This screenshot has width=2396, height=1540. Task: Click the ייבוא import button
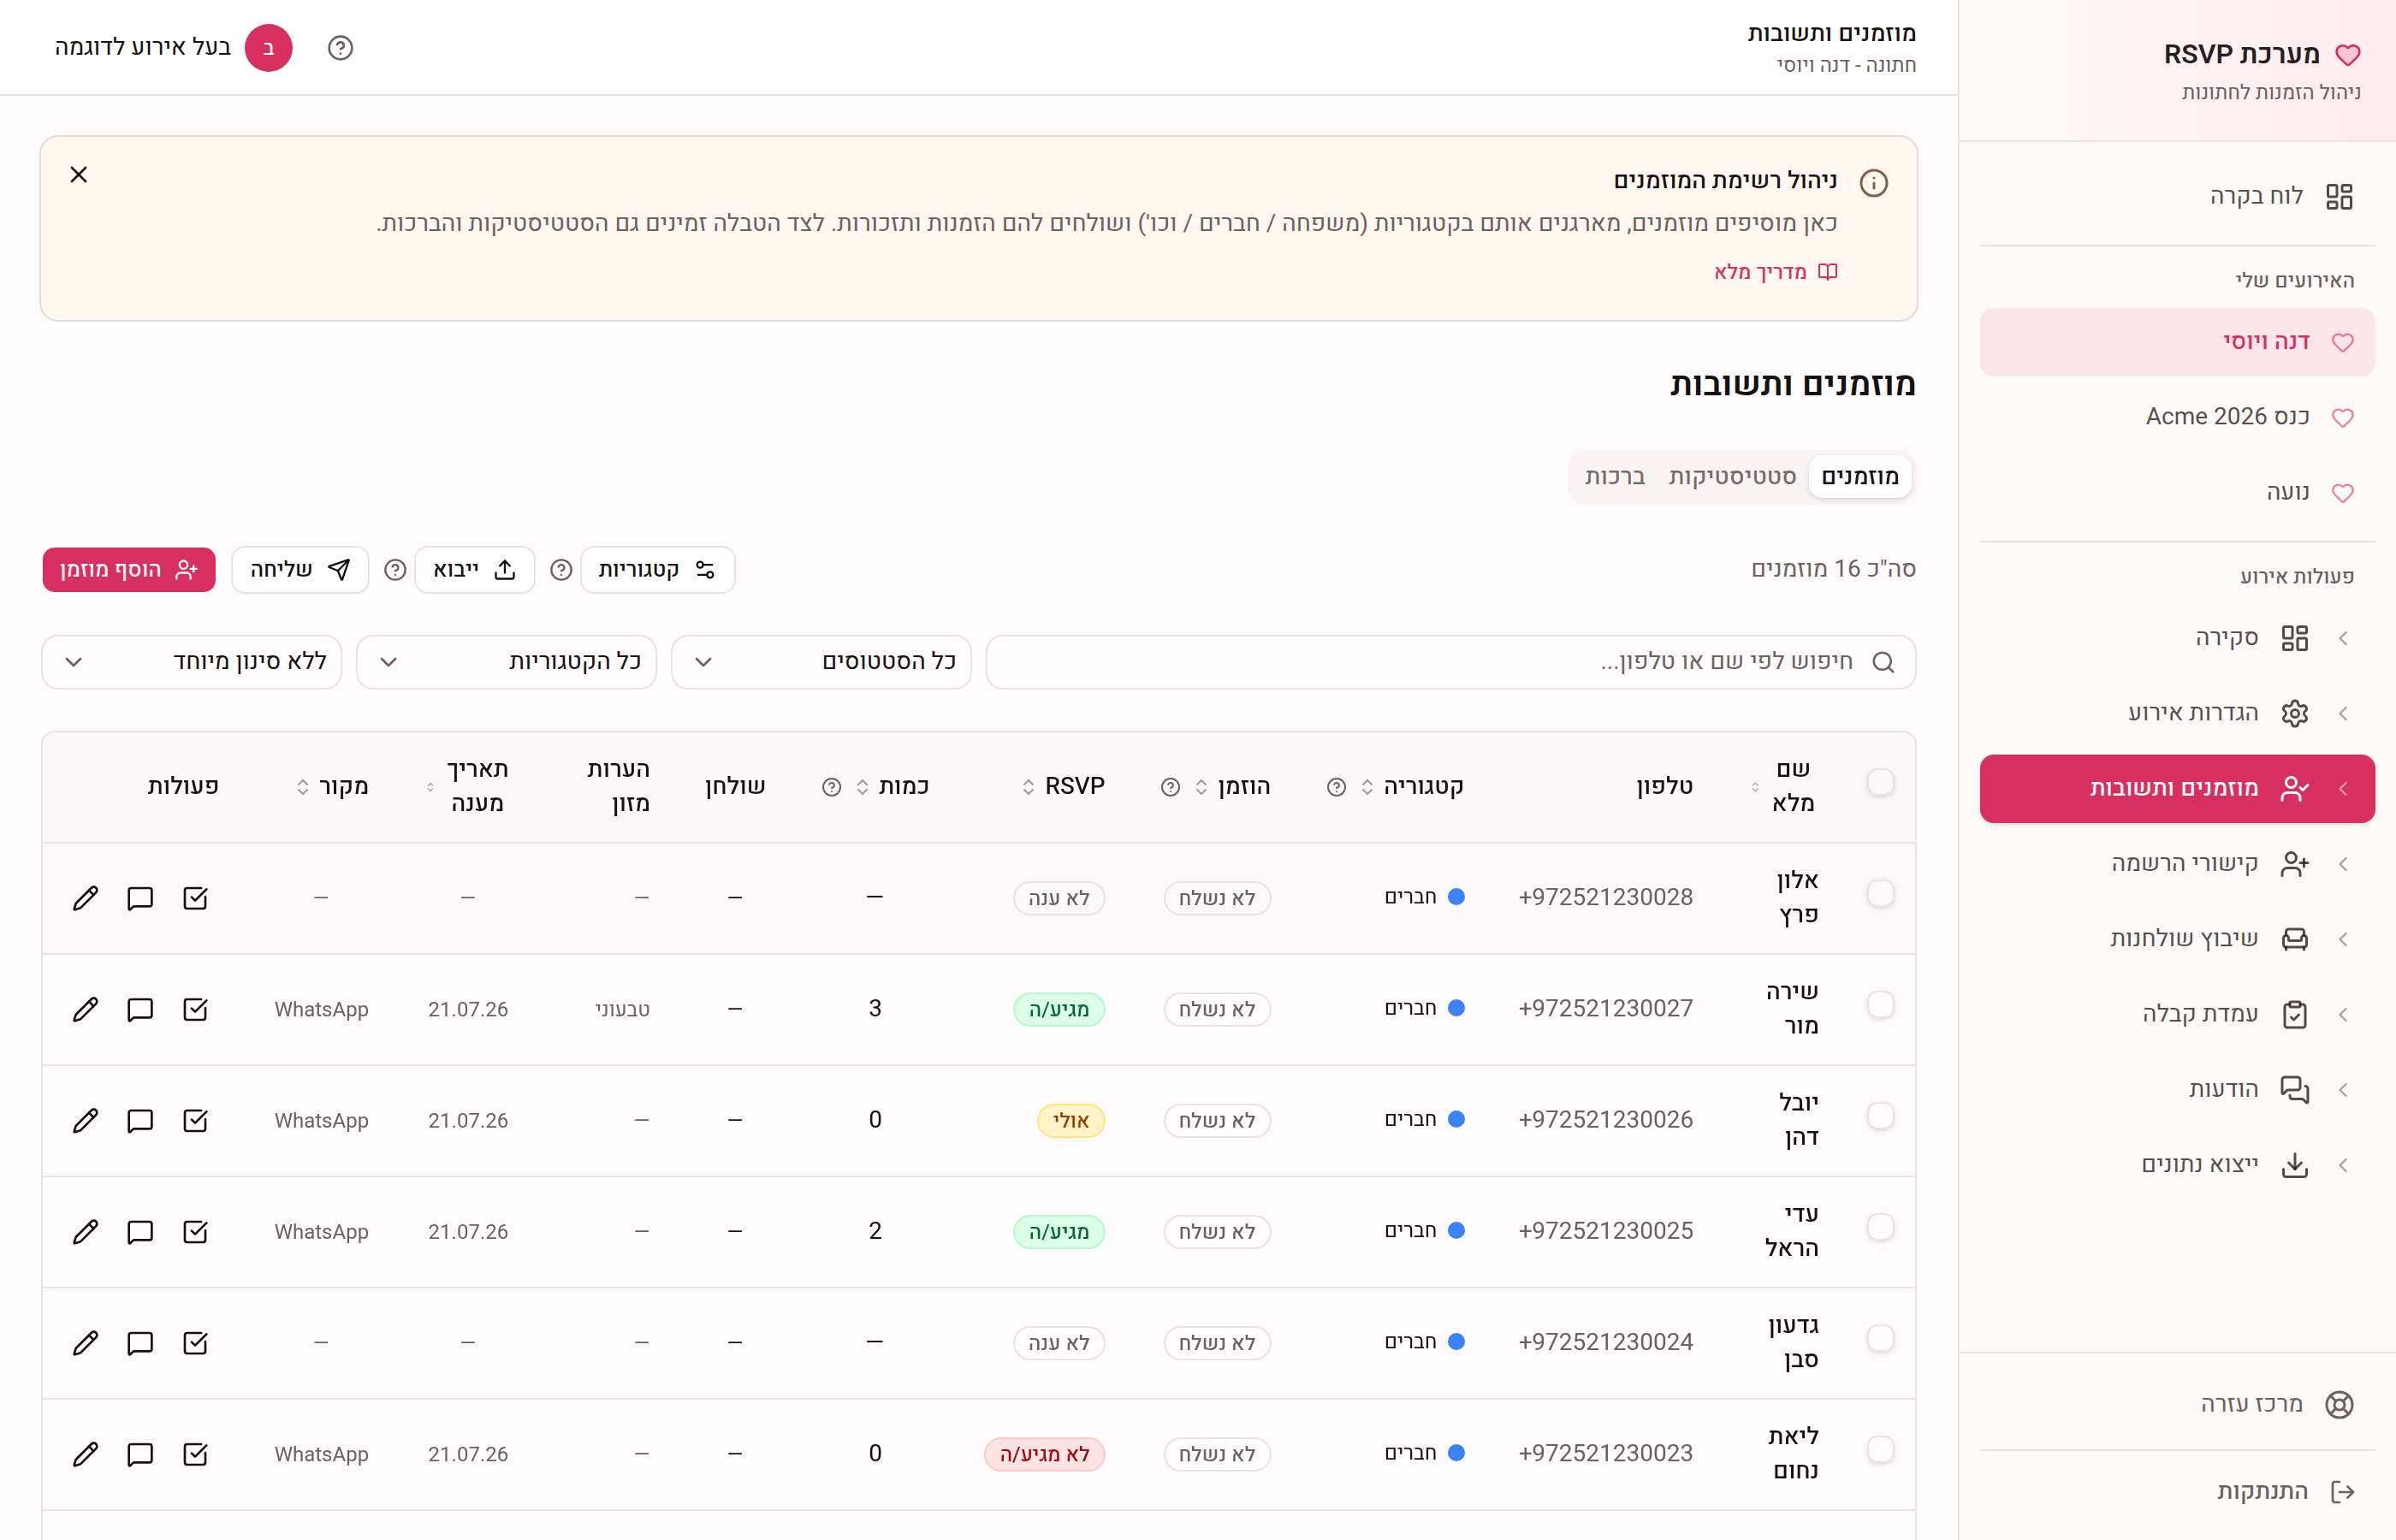tap(475, 570)
